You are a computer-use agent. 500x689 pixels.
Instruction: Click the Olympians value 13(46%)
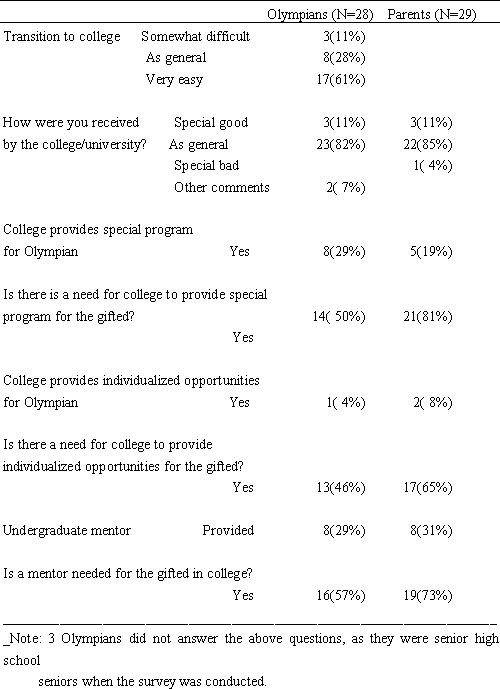click(341, 487)
